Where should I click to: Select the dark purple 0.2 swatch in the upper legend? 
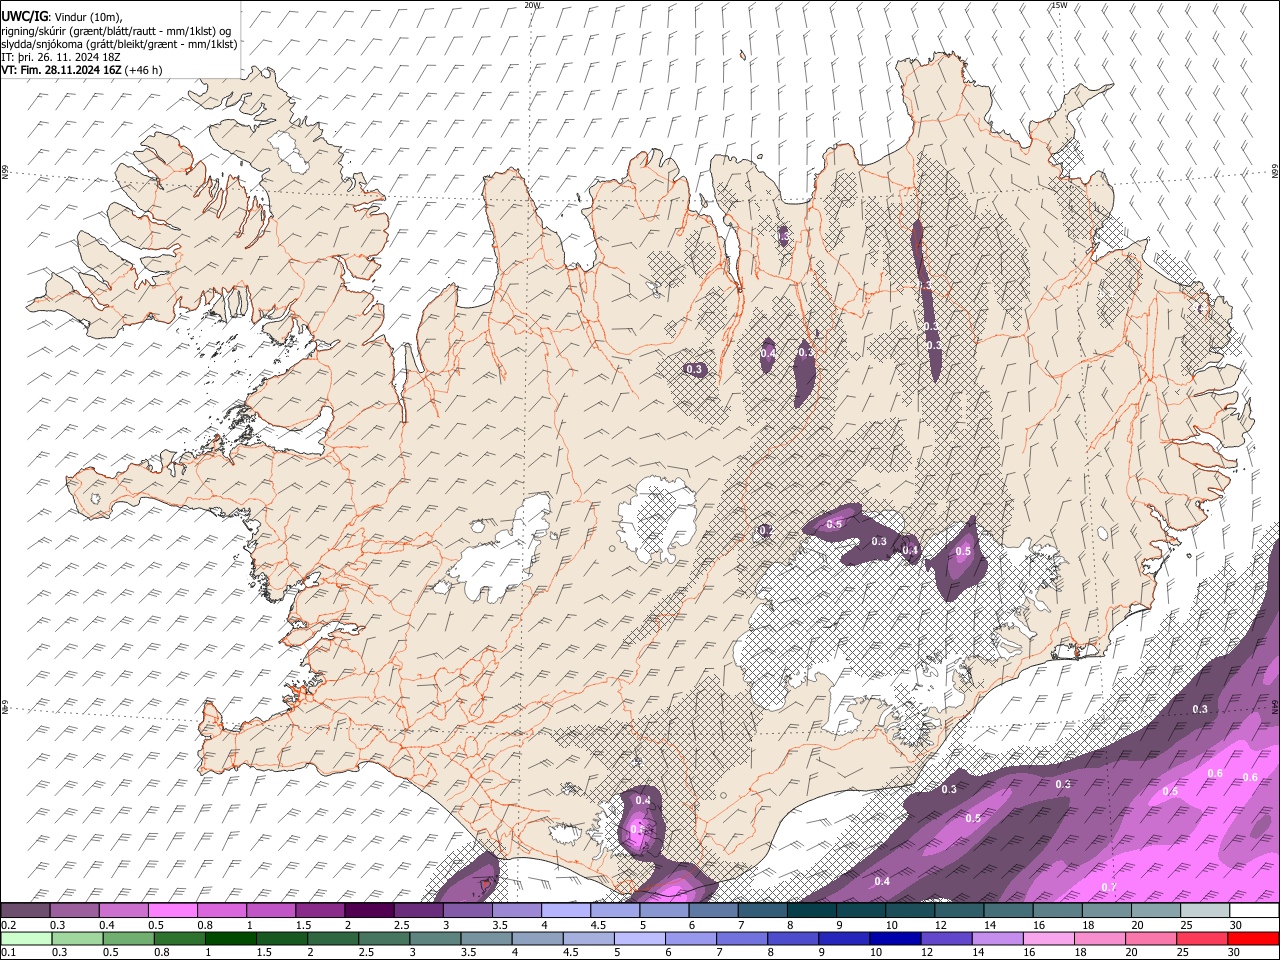point(25,910)
